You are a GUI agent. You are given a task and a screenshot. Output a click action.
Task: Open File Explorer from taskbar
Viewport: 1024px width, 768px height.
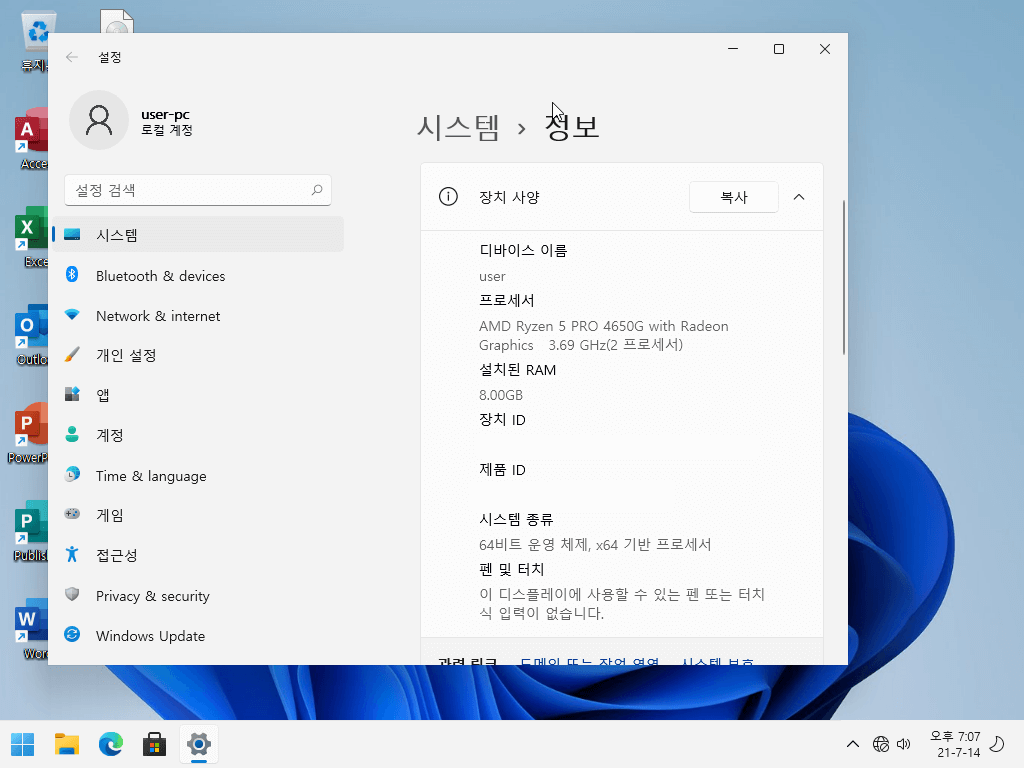click(67, 744)
